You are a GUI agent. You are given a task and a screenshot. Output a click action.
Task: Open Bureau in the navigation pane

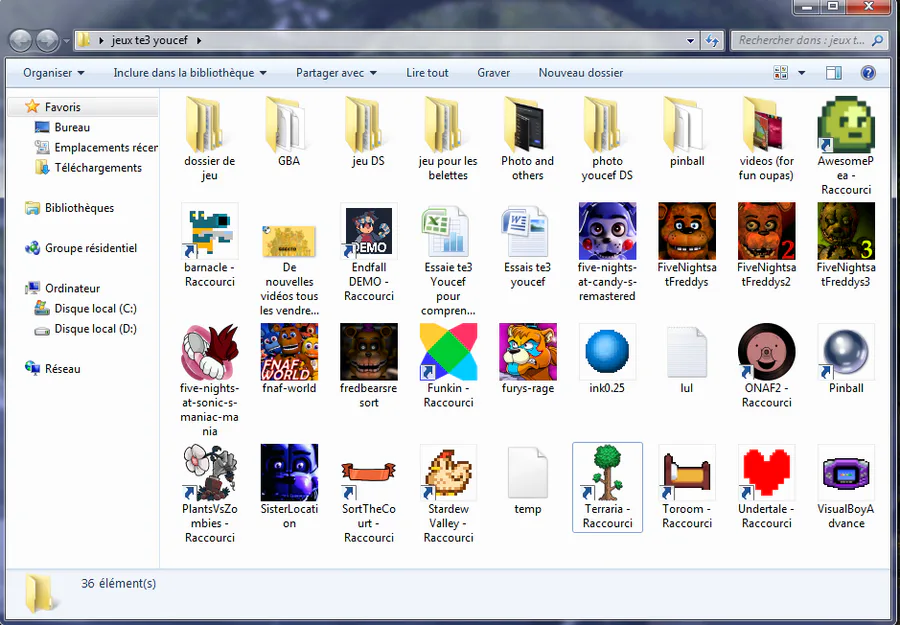tap(72, 127)
